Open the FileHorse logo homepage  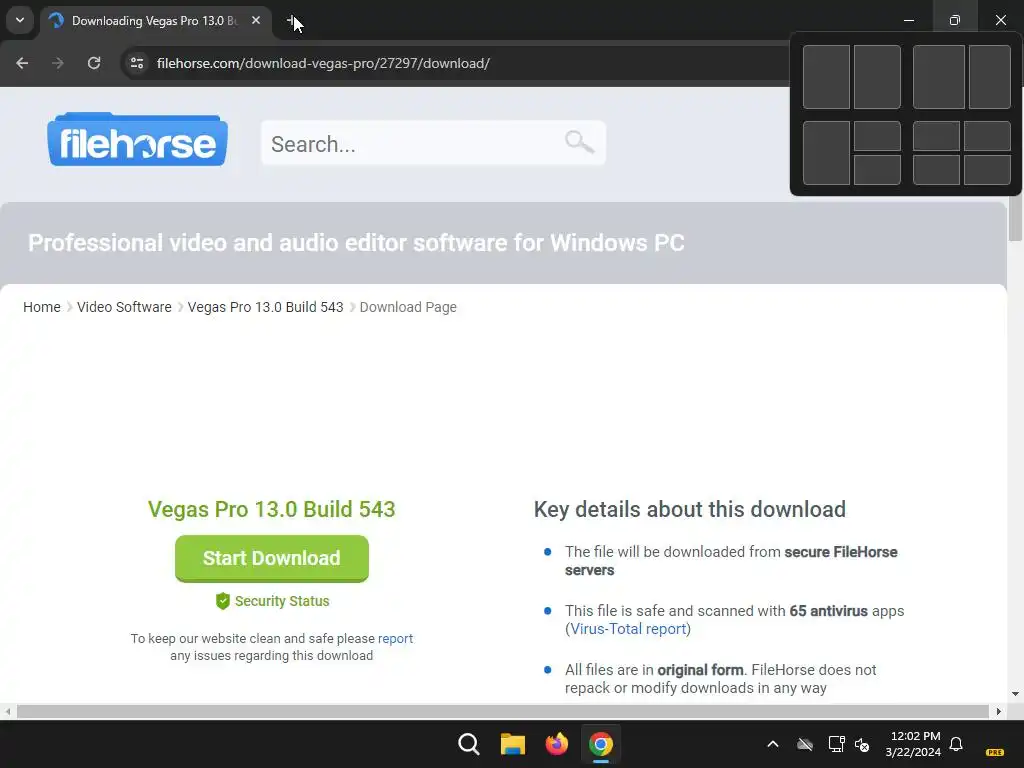[x=137, y=140]
